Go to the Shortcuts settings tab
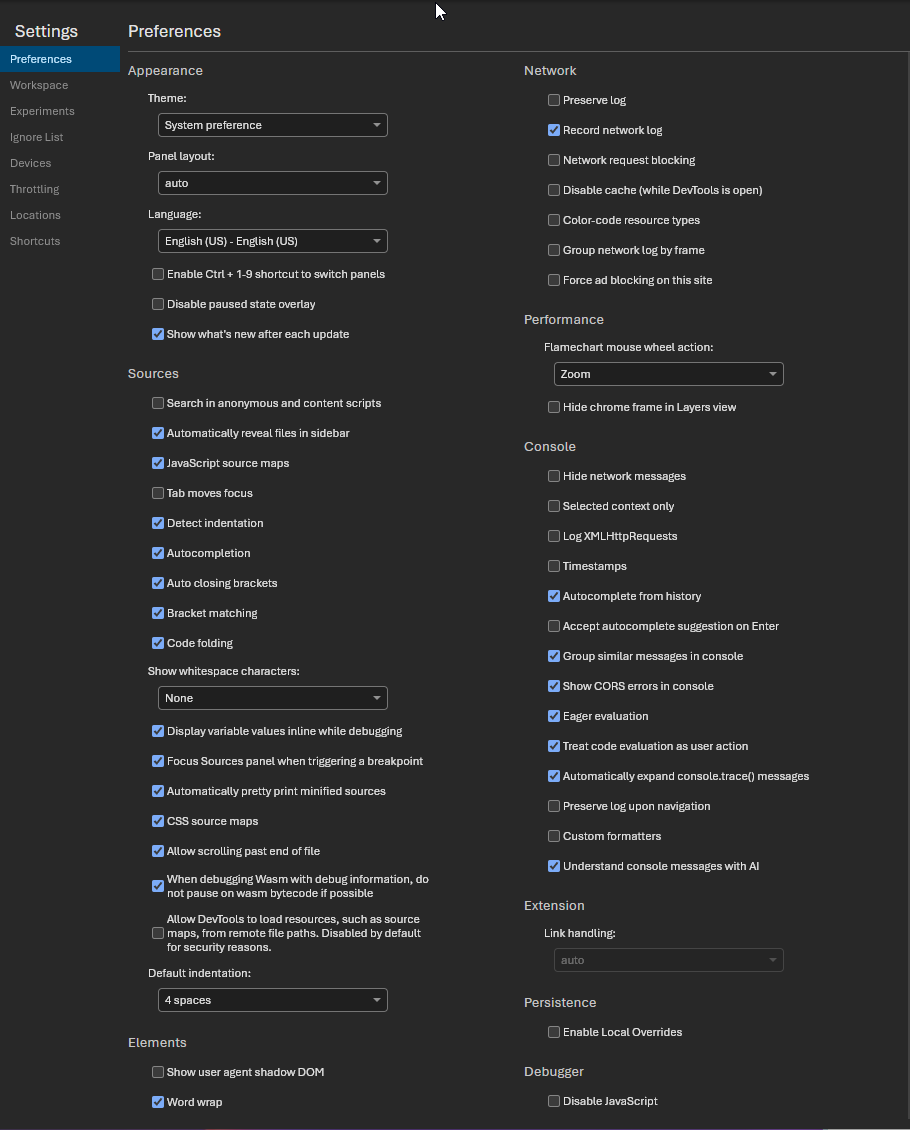The image size is (910, 1130). [35, 241]
